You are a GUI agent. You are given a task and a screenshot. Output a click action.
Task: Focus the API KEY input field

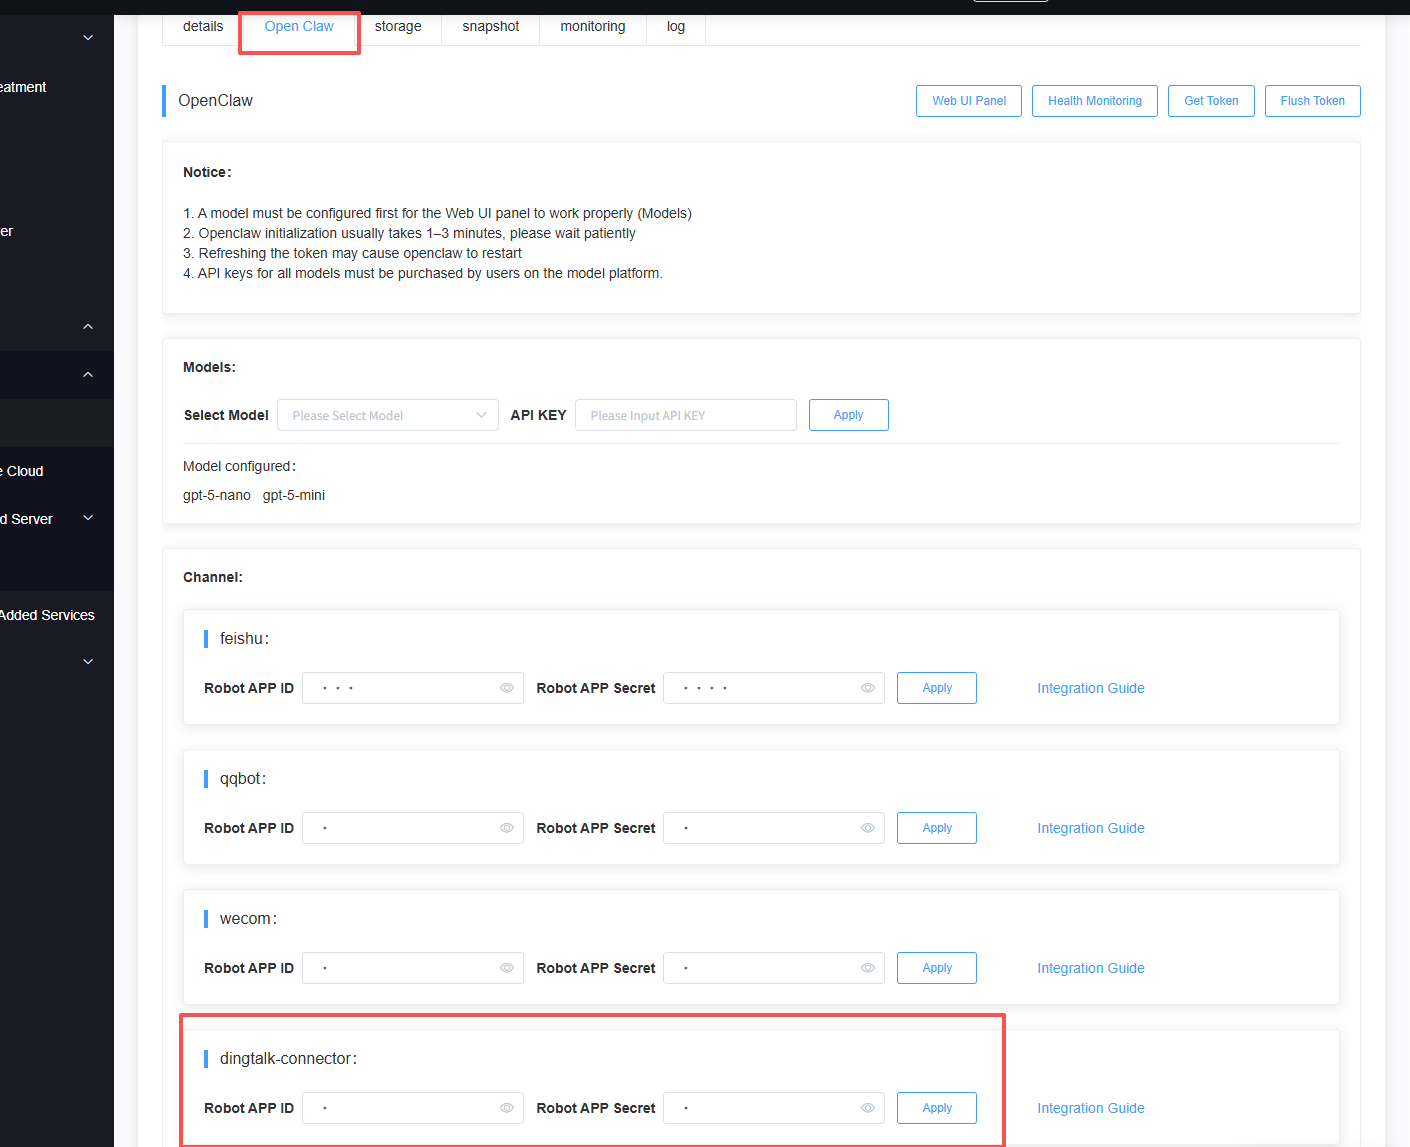click(685, 415)
